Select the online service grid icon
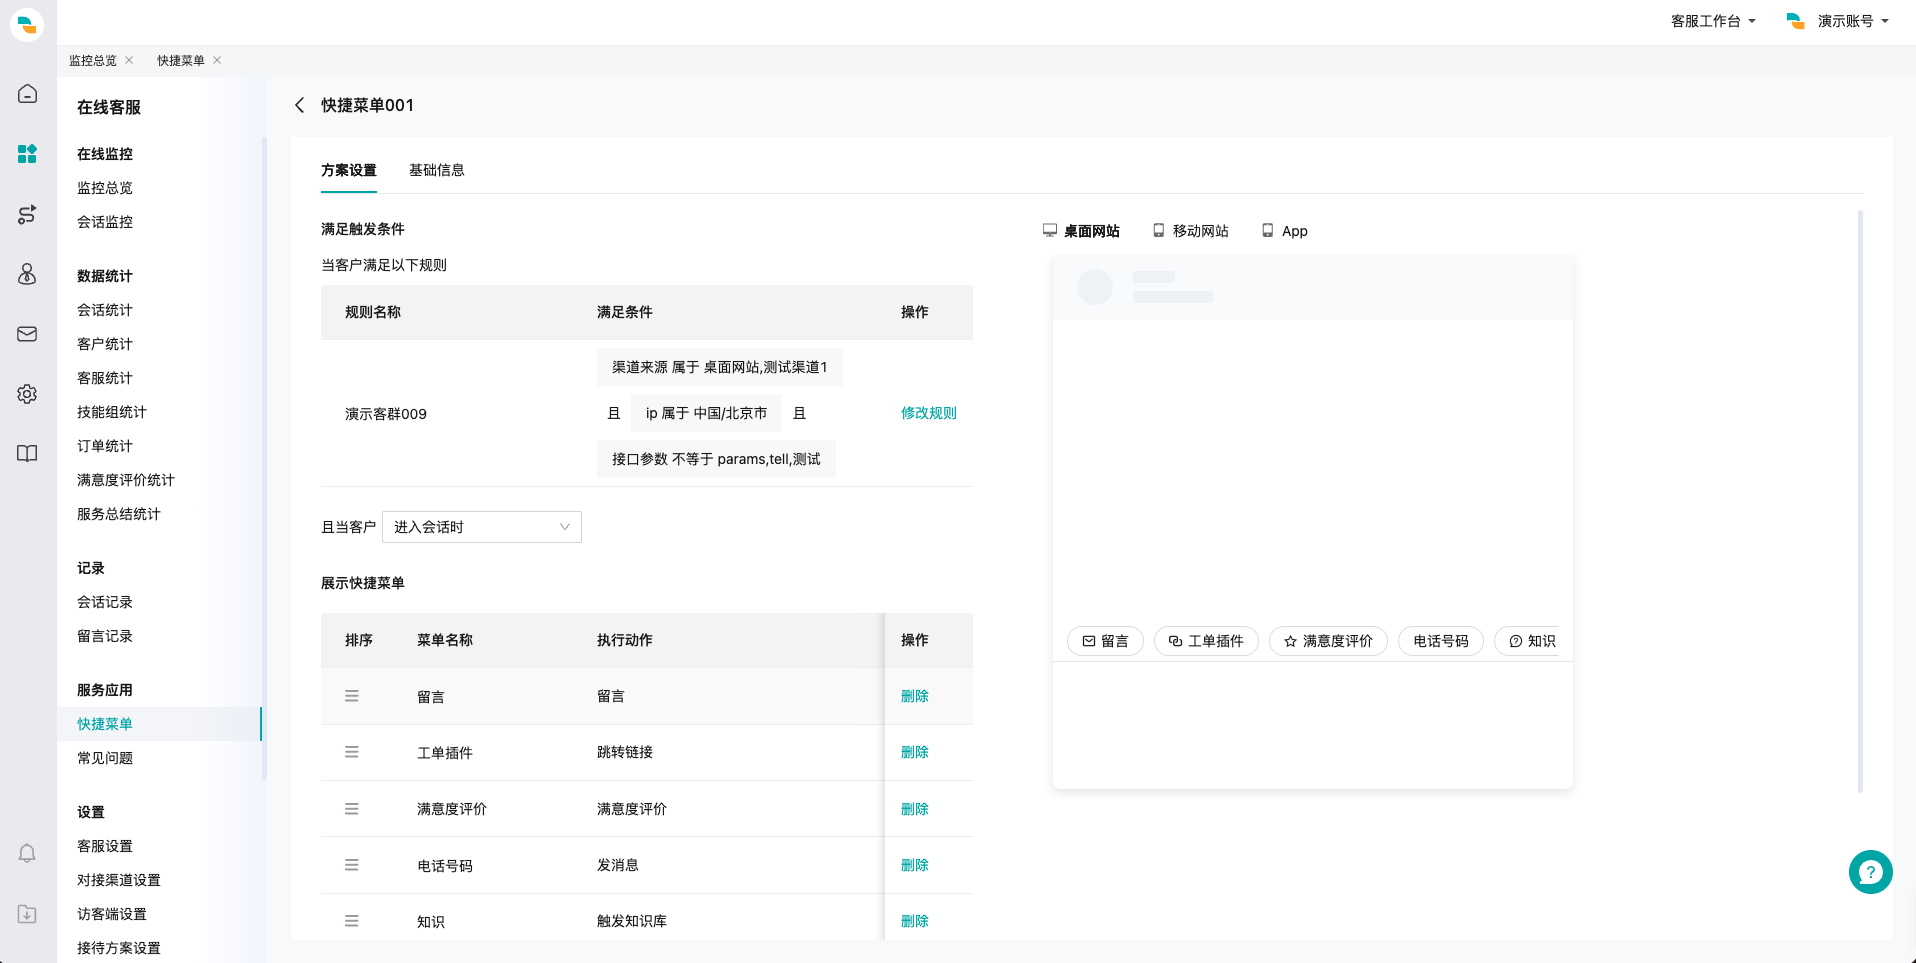This screenshot has width=1916, height=963. [27, 154]
